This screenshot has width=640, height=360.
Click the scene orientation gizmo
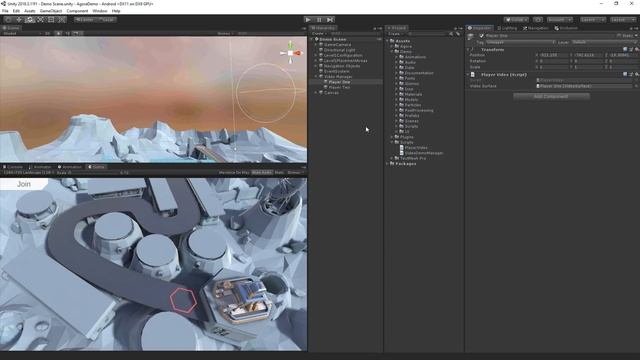(x=291, y=53)
